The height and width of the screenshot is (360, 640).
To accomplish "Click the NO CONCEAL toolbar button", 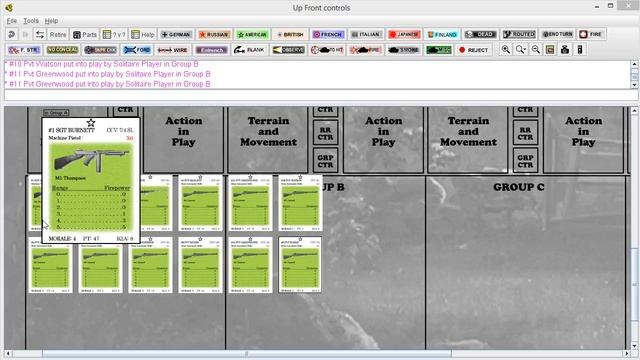I will point(62,50).
